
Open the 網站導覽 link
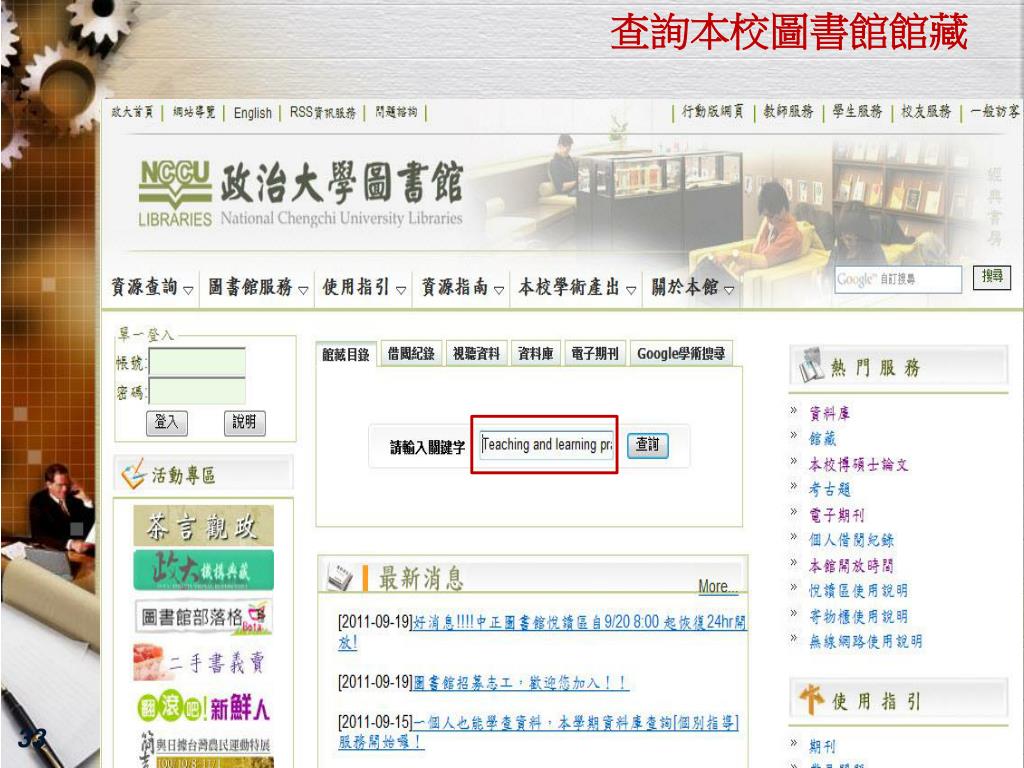coord(194,112)
